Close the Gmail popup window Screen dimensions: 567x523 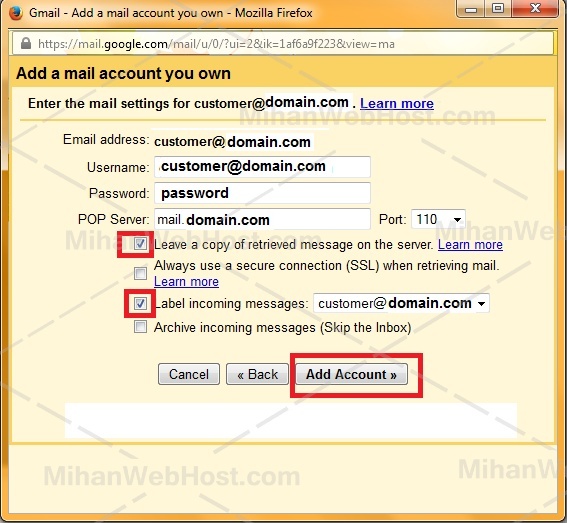tap(535, 9)
